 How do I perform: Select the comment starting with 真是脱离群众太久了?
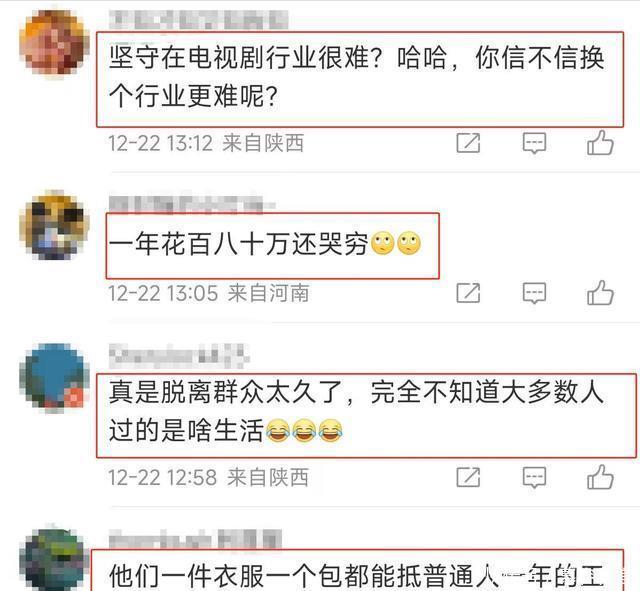pyautogui.click(x=356, y=411)
